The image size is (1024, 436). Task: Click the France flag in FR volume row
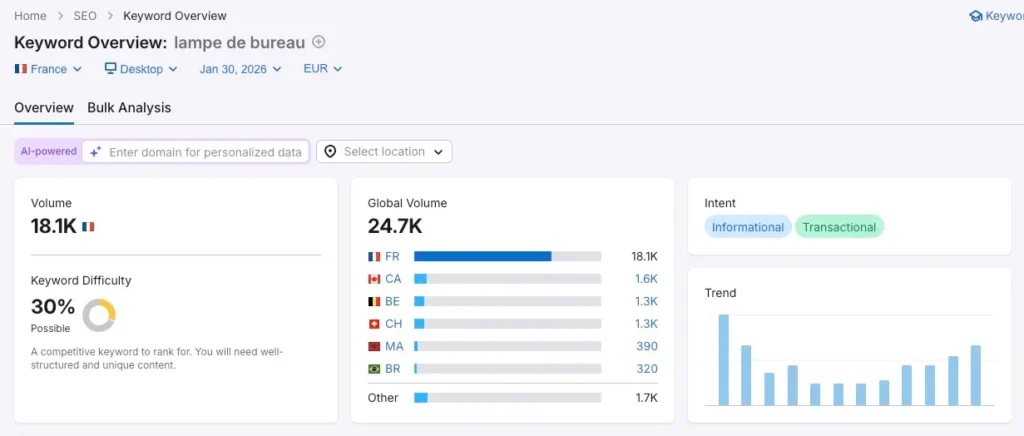point(374,257)
